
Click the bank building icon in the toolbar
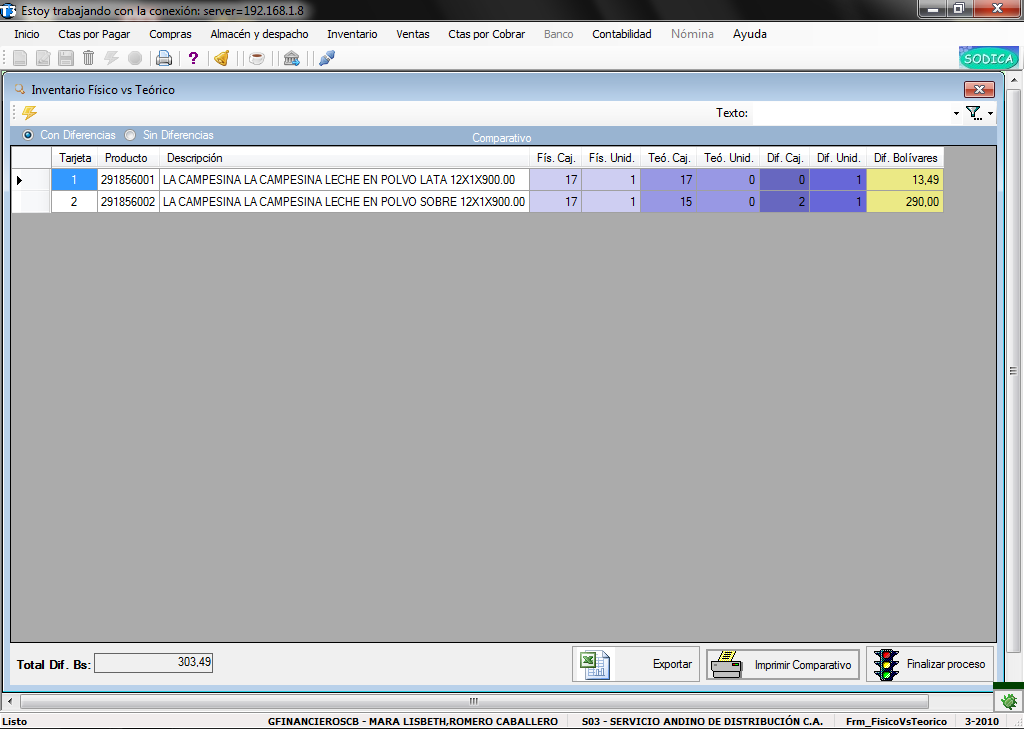(x=291, y=58)
